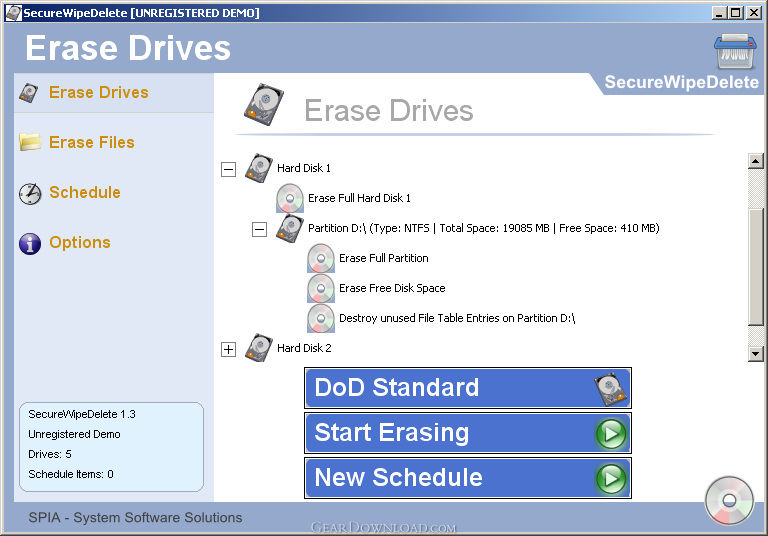768x536 pixels.
Task: Click the Drives: 5 info text
Action: tap(49, 455)
